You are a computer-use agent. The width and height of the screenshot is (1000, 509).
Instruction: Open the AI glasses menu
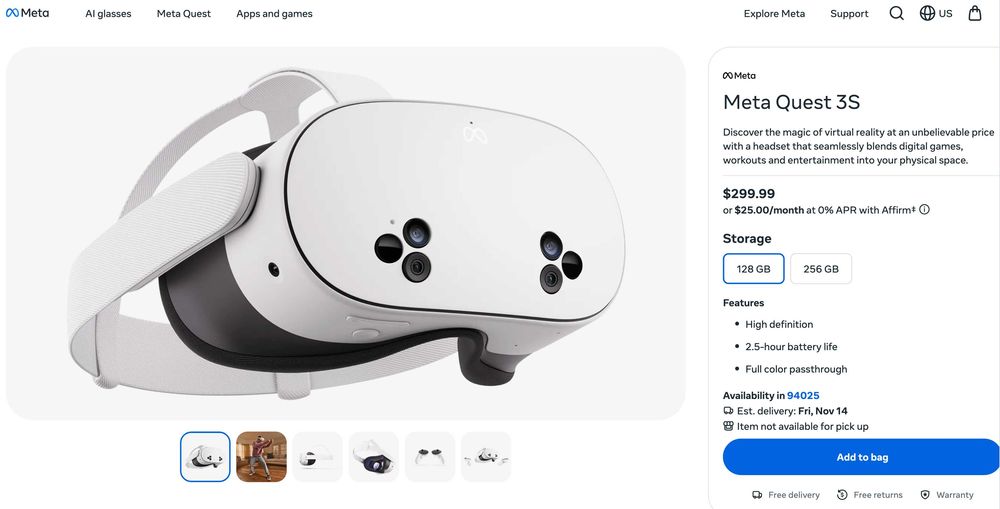point(108,14)
